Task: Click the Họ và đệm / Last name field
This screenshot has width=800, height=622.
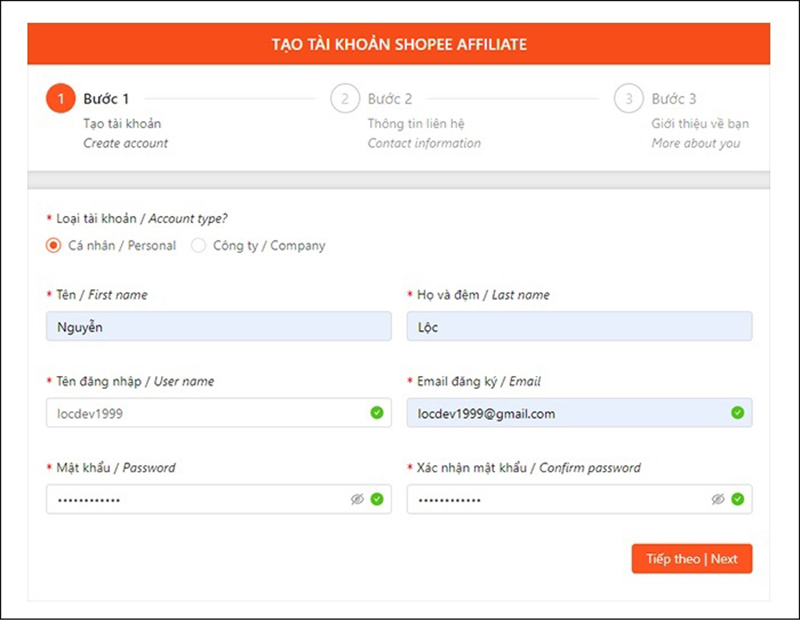Action: coord(579,327)
